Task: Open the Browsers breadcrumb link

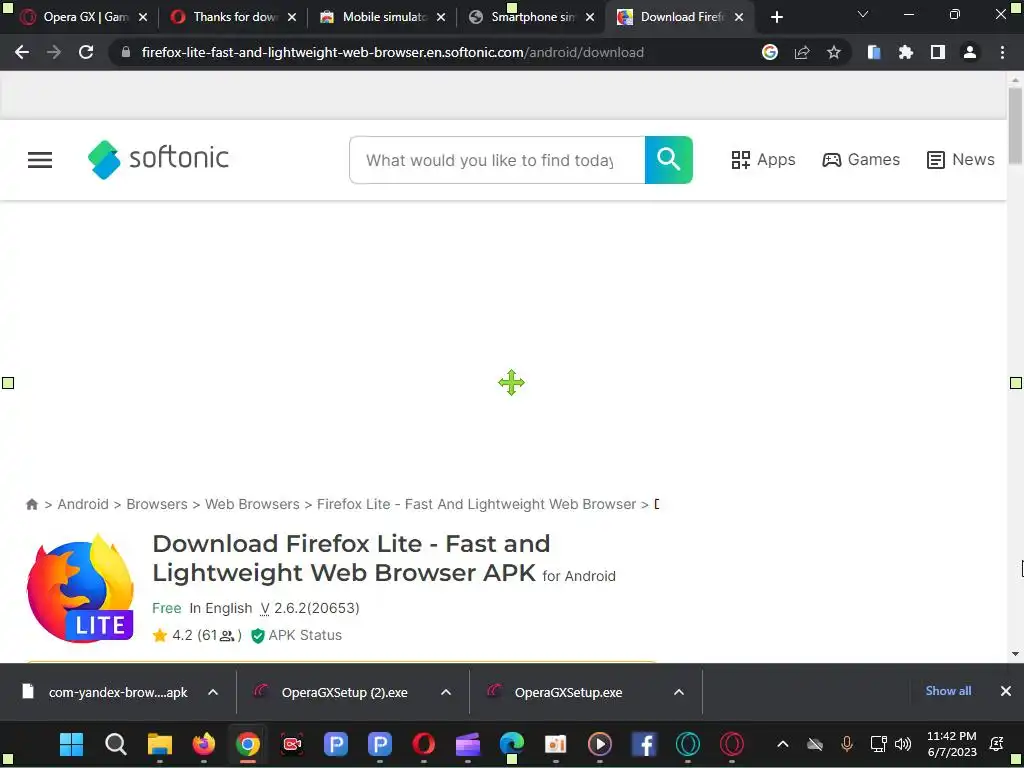Action: 157,504
